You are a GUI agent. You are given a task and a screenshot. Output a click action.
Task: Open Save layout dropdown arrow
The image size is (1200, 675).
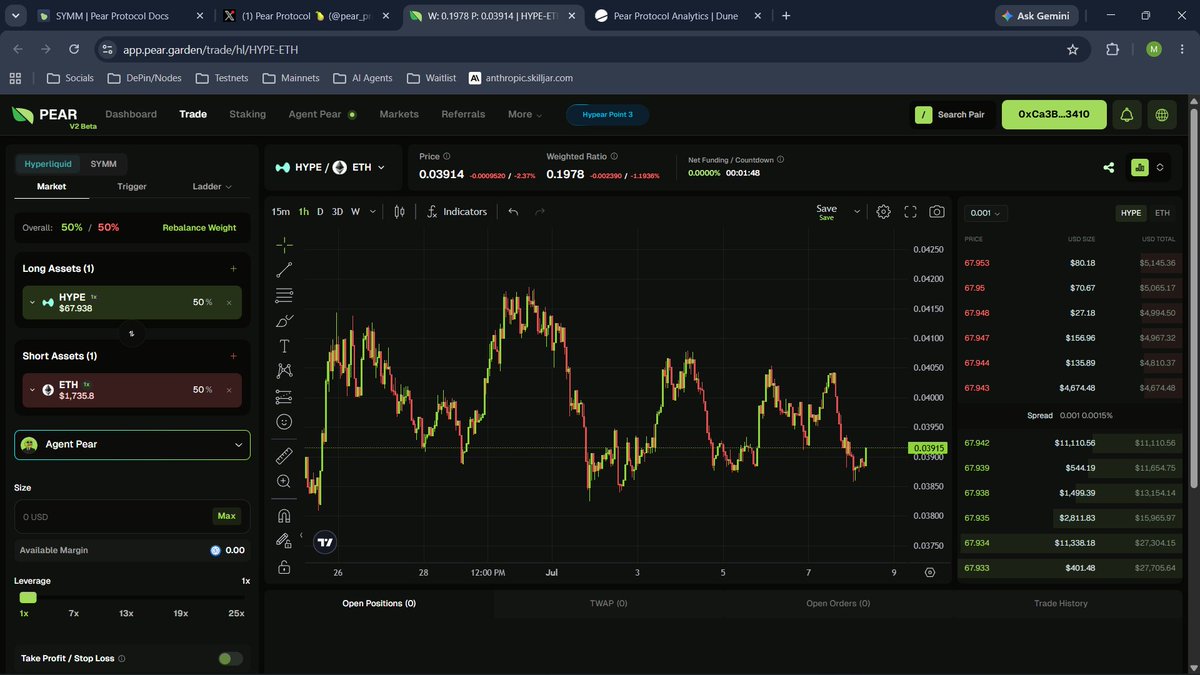[855, 210]
